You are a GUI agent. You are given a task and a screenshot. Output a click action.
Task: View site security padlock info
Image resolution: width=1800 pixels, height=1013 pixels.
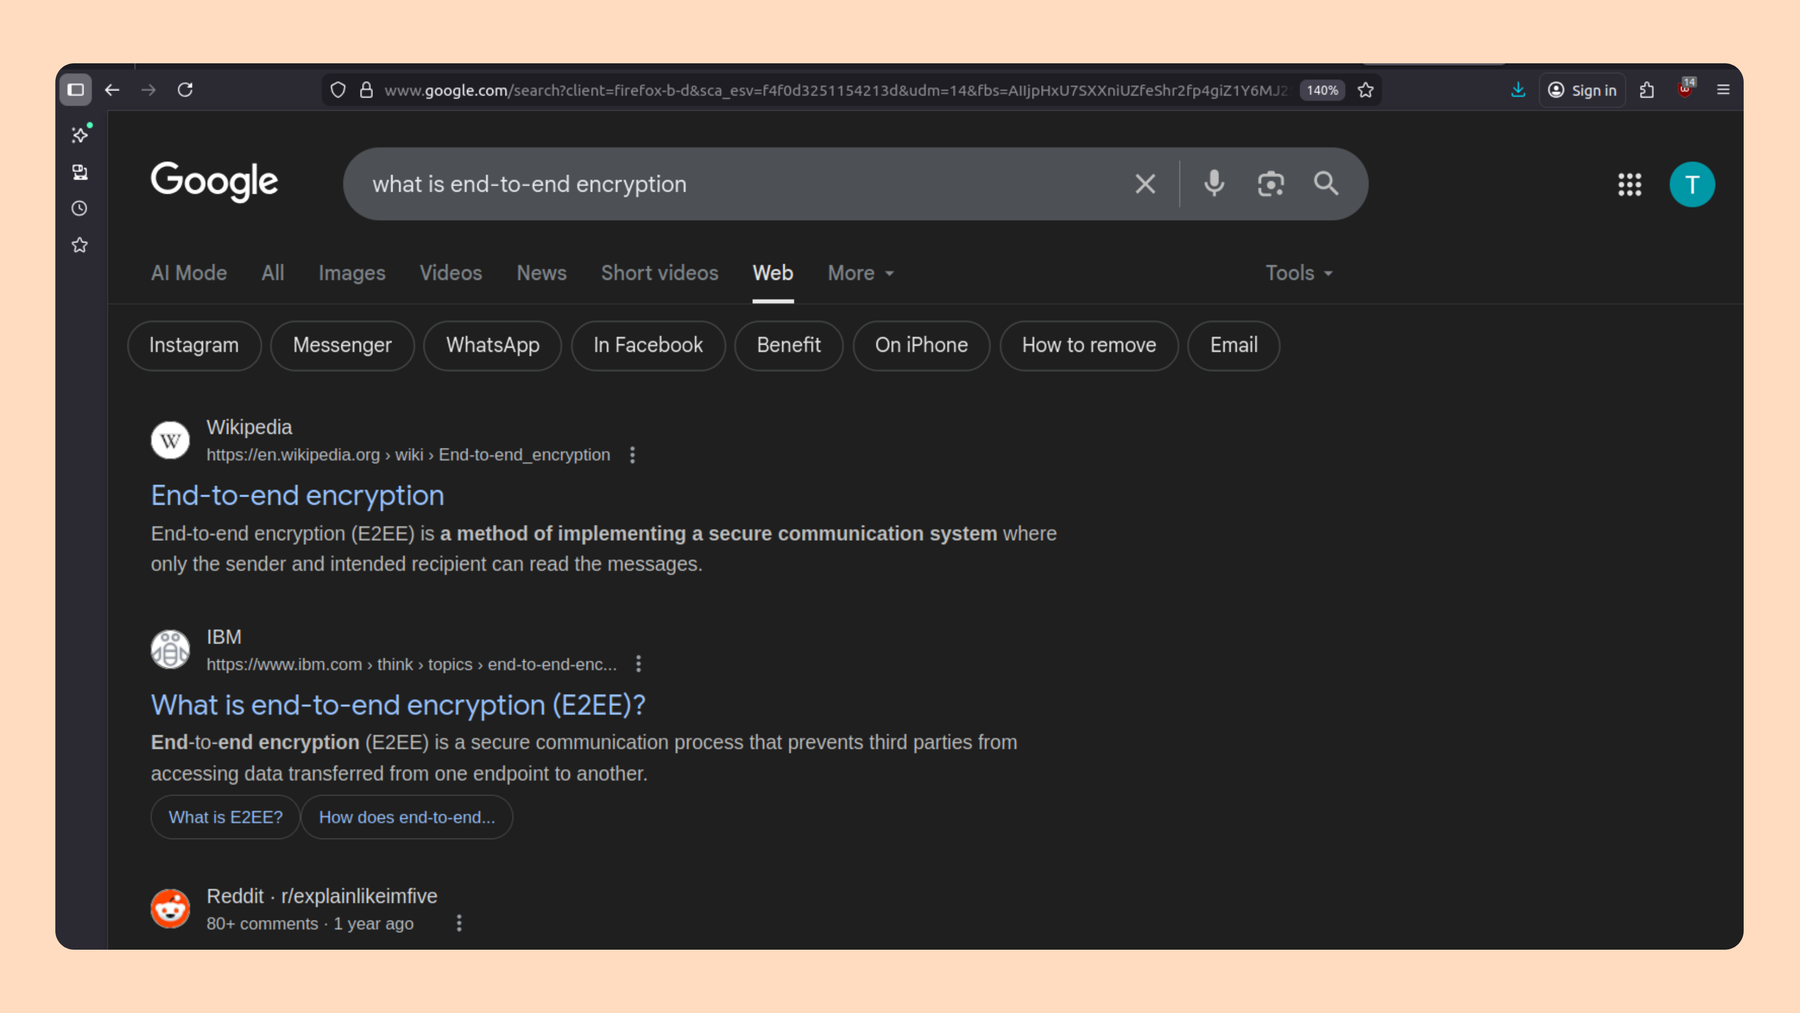(366, 90)
